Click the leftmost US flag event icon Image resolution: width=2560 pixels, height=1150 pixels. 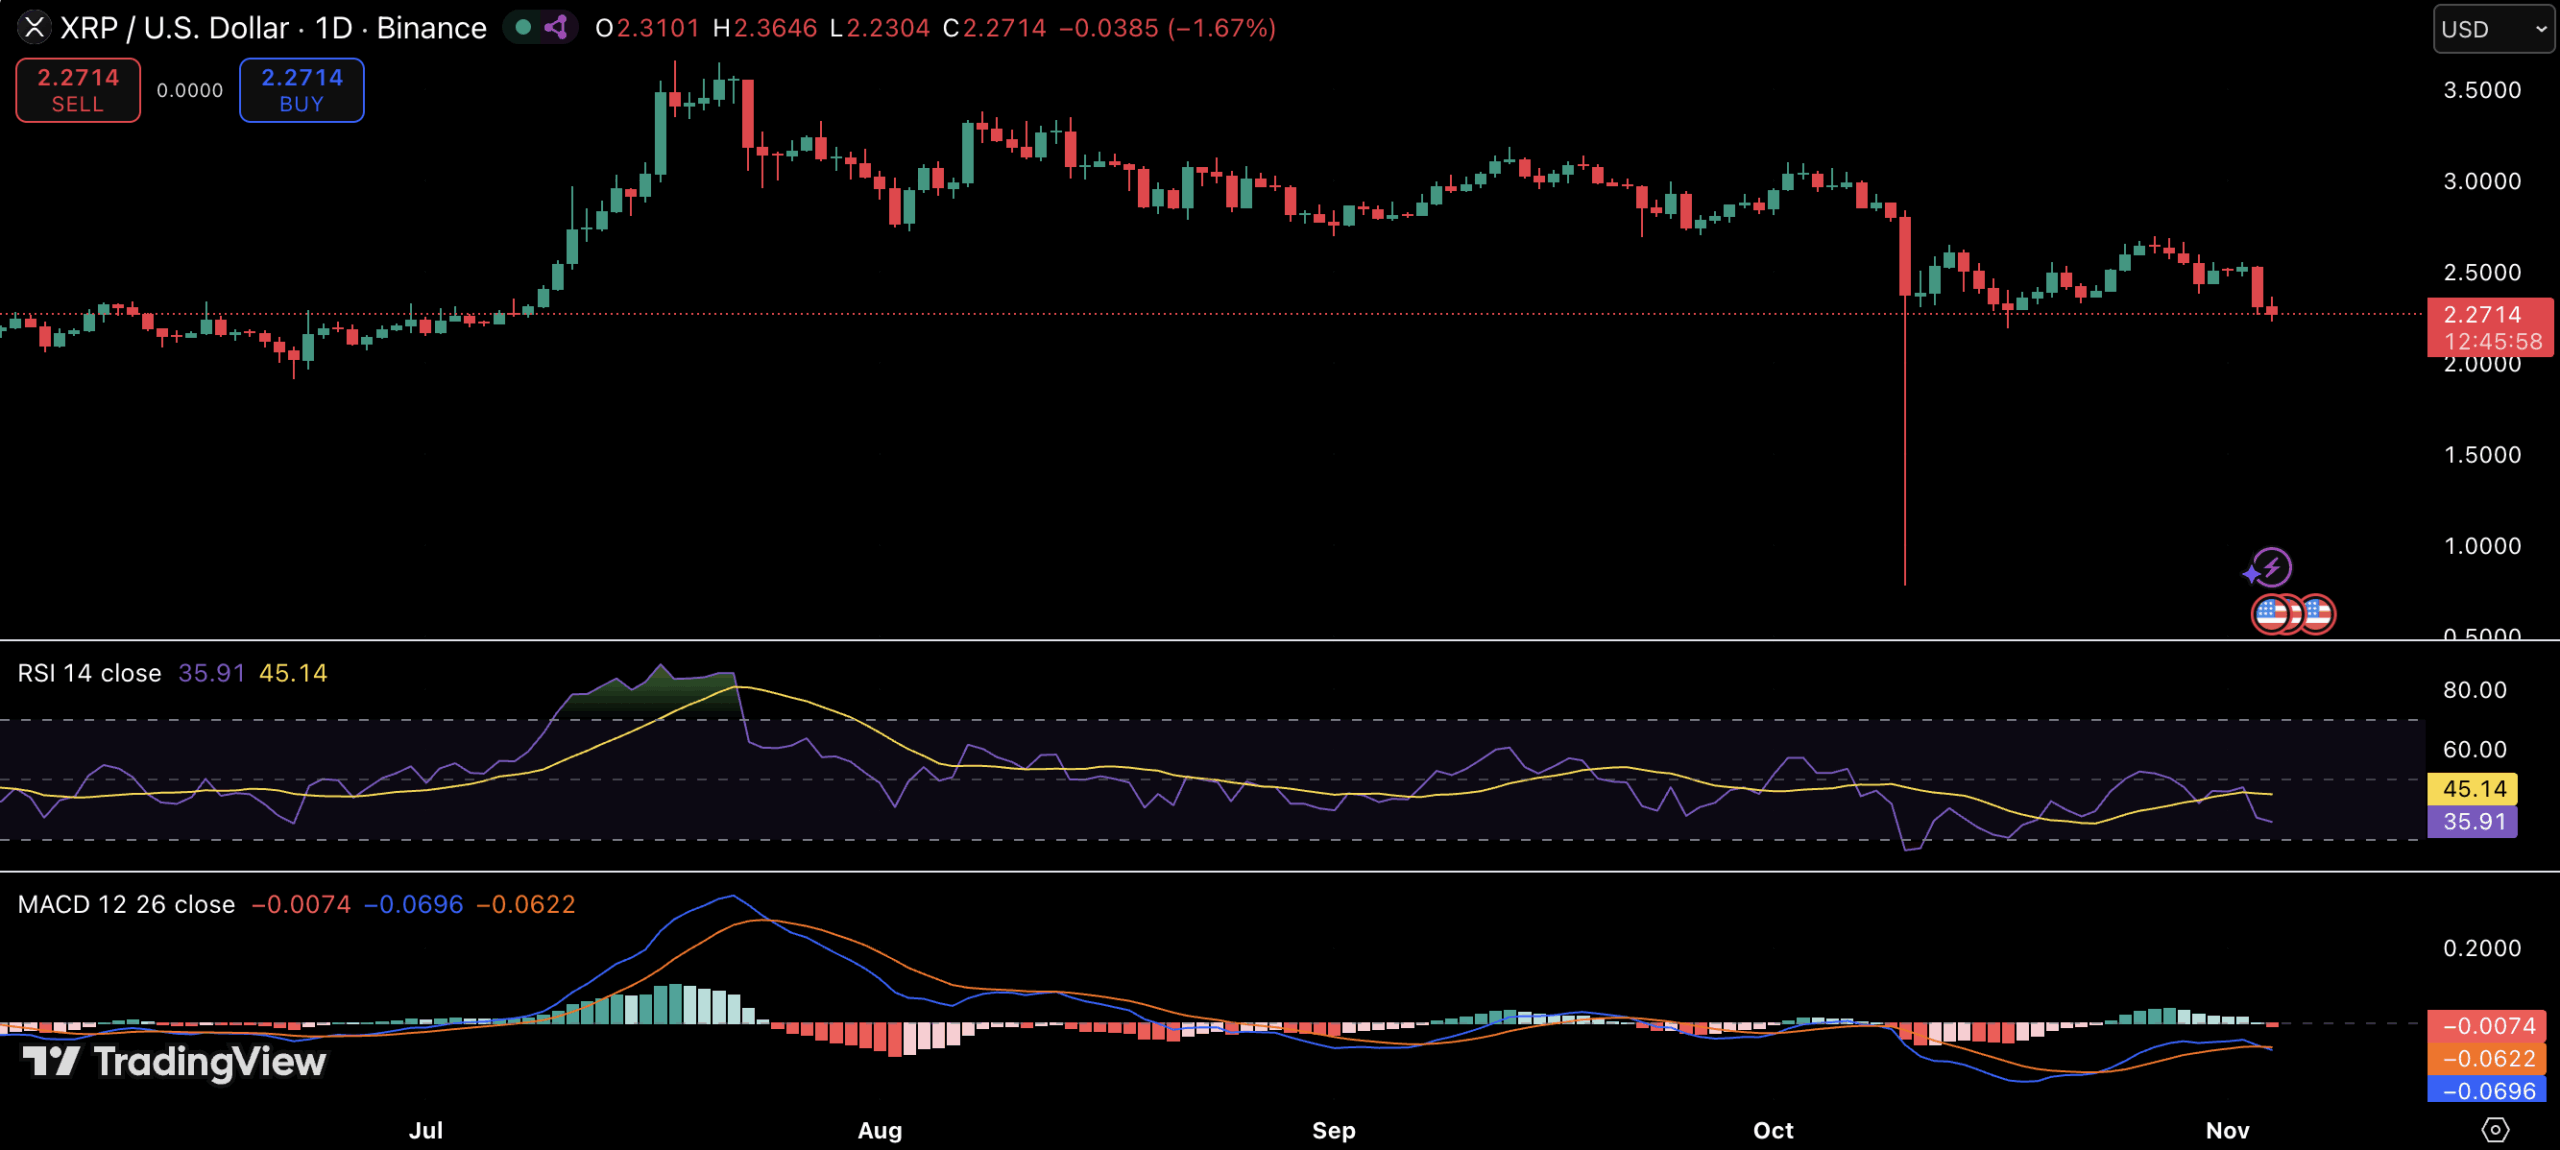(x=2271, y=613)
